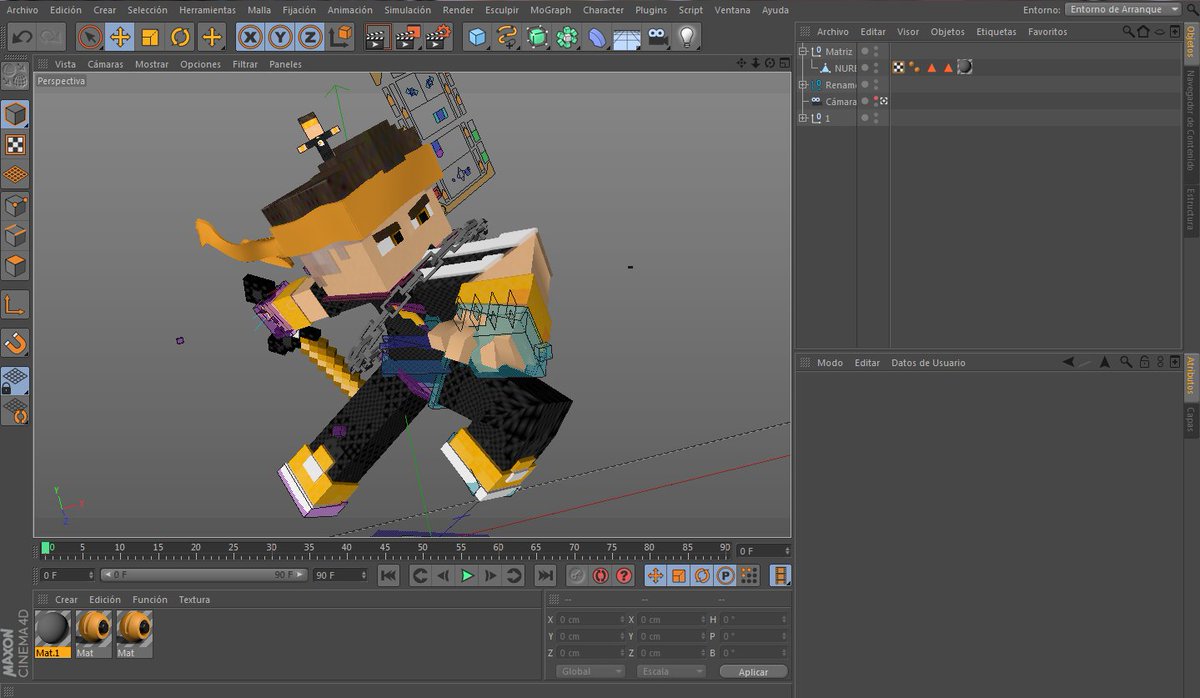Open the Archivo menu in main menu bar
1200x698 pixels.
coord(22,10)
